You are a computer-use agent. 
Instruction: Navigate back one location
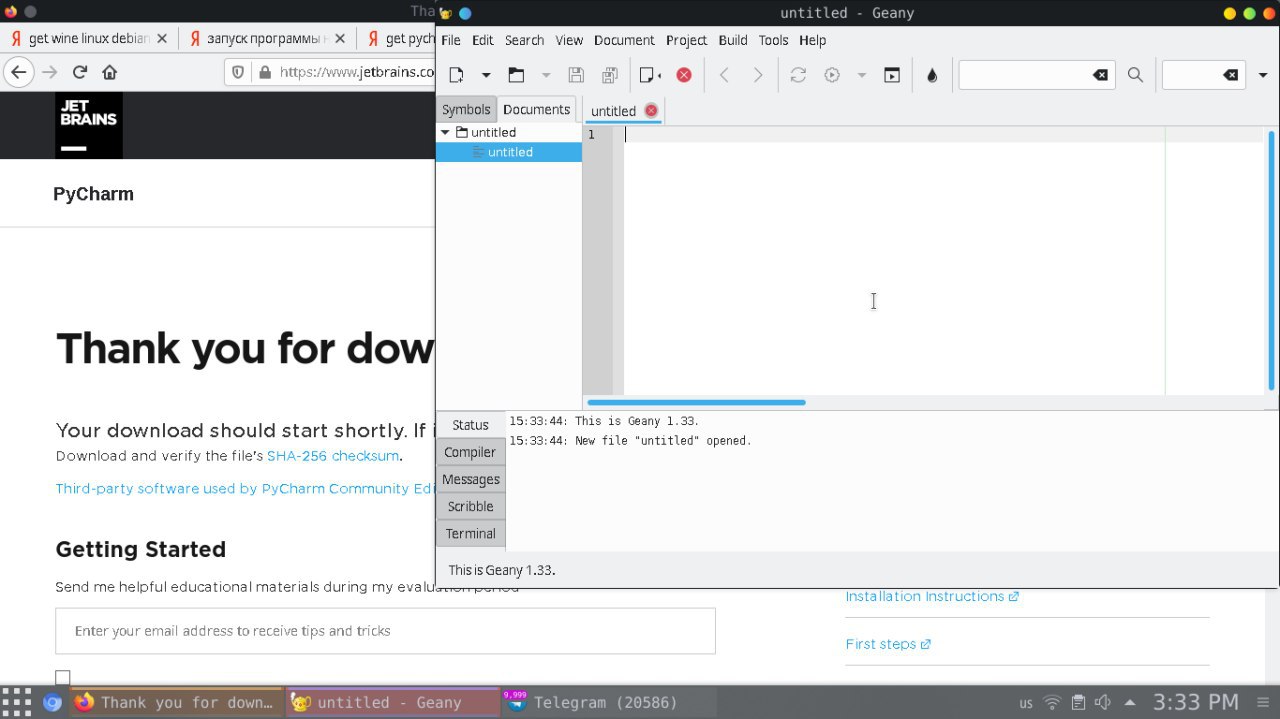pos(725,75)
